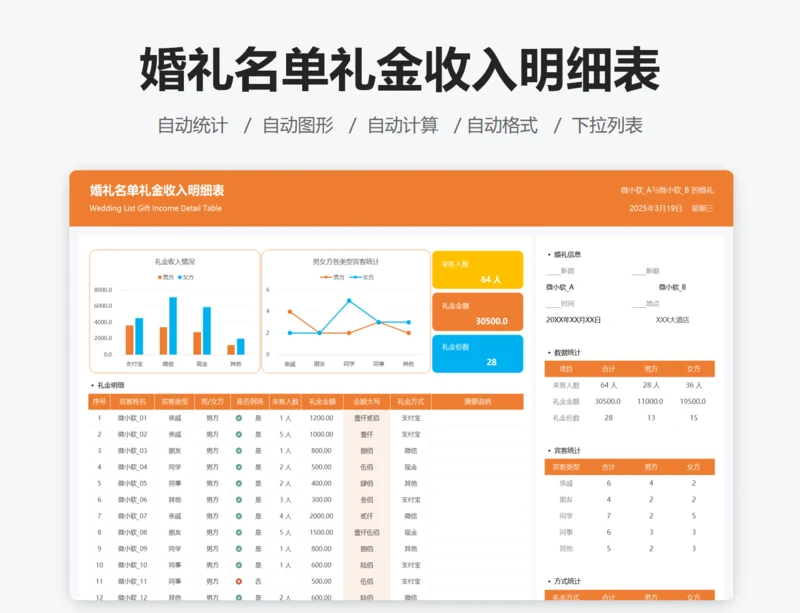Select the green check icon in 微小软_03 row
This screenshot has width=800, height=613.
coord(239,451)
